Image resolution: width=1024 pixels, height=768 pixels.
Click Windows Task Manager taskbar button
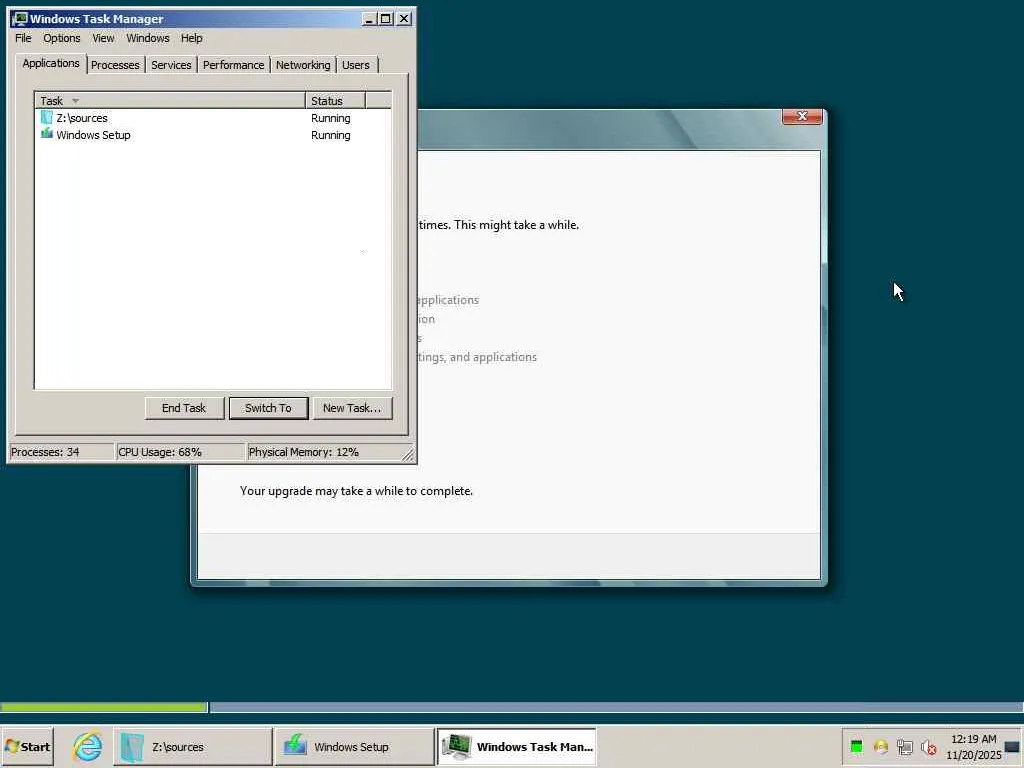[516, 746]
